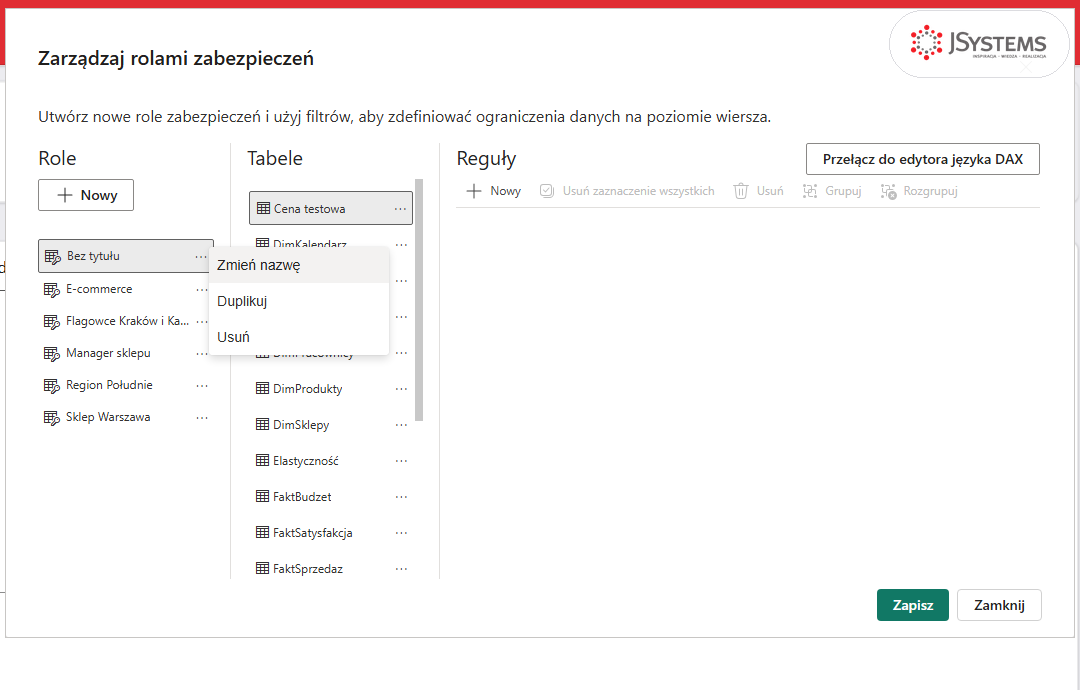Click the JSystems logo

coord(979,43)
